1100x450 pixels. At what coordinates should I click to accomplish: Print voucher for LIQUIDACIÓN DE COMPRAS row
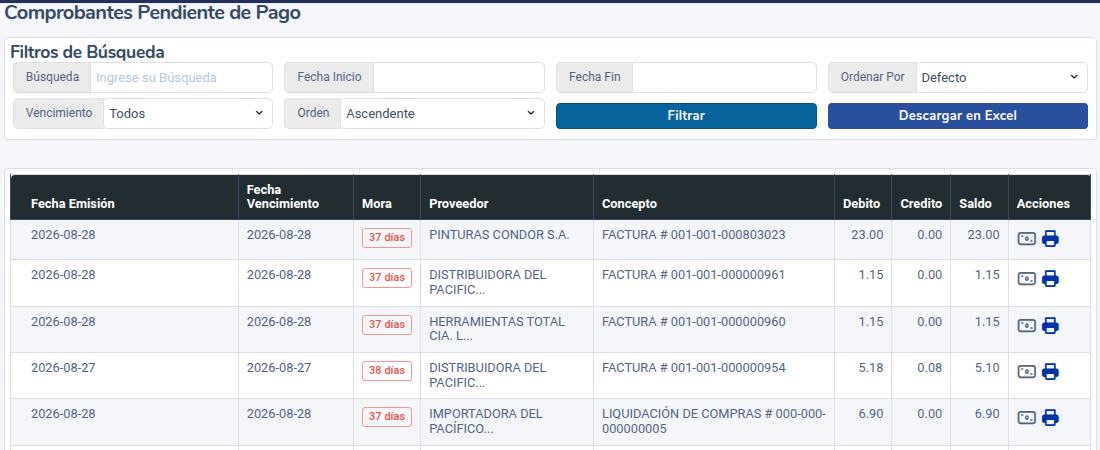tap(1050, 418)
